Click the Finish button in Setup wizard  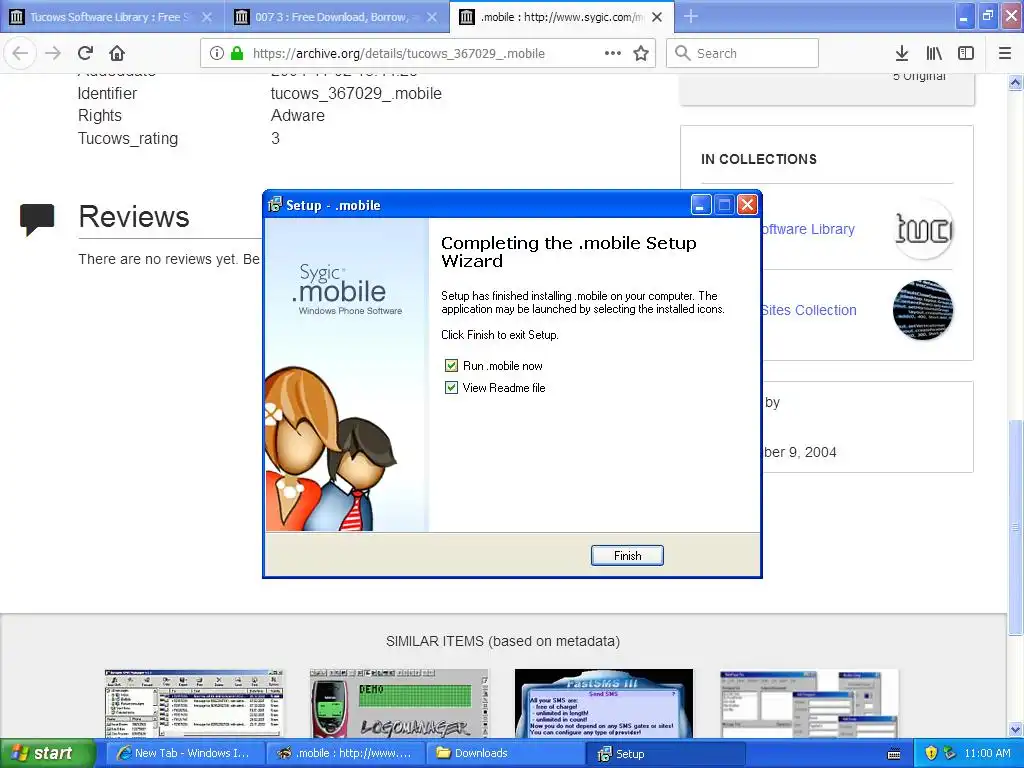point(627,556)
